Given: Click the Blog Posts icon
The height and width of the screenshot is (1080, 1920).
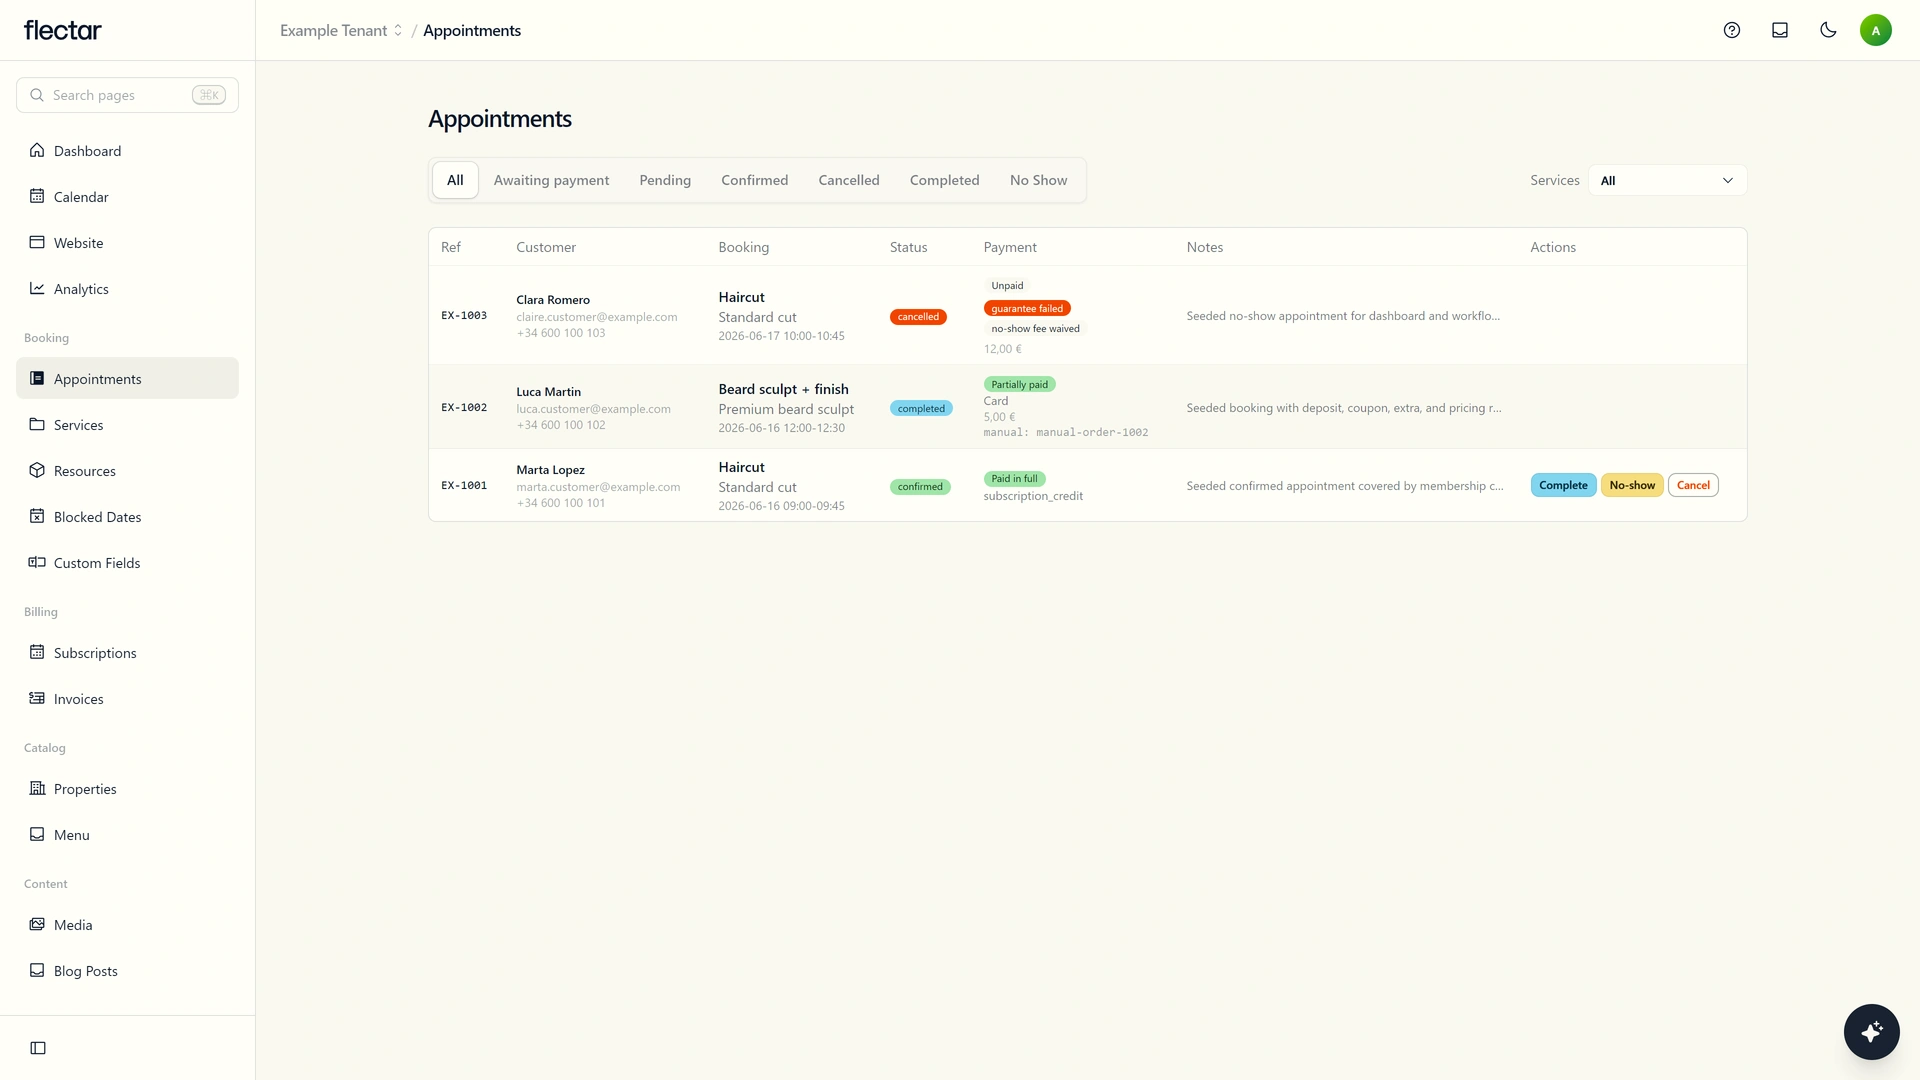Looking at the screenshot, I should click(37, 970).
